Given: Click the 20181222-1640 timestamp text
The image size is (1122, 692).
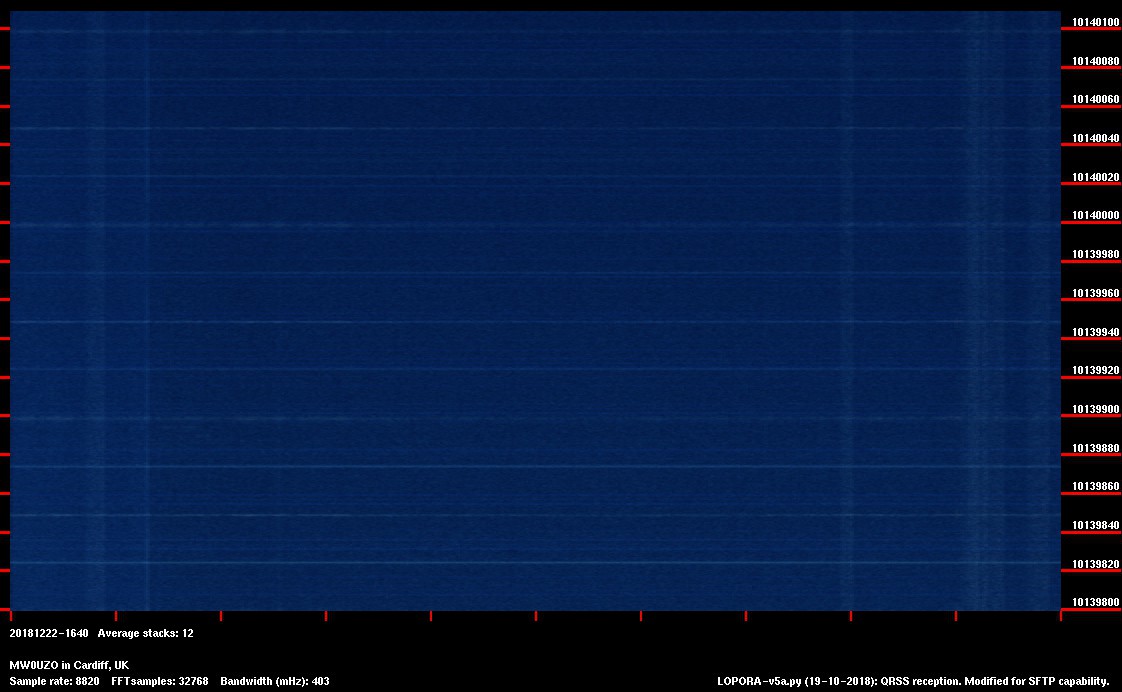Looking at the screenshot, I should [x=49, y=633].
